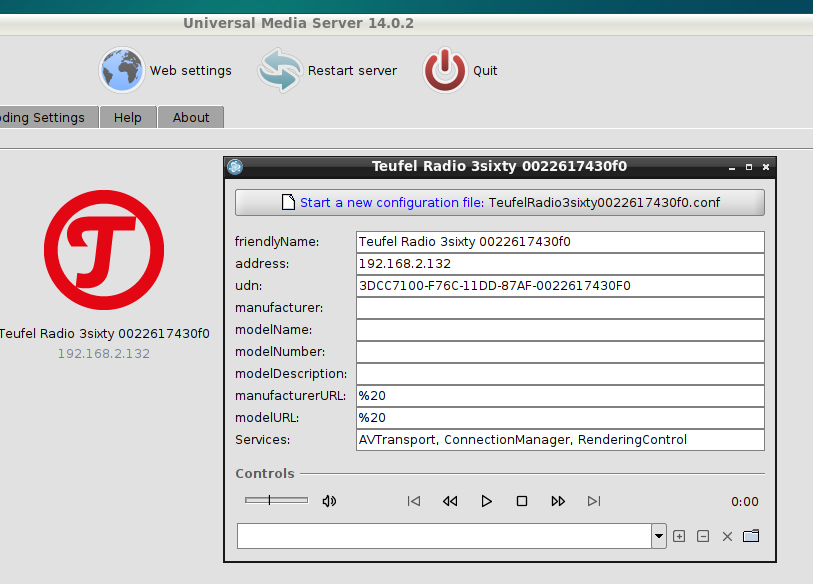
Task: Click the empty modelNumber field
Action: pyautogui.click(x=560, y=352)
